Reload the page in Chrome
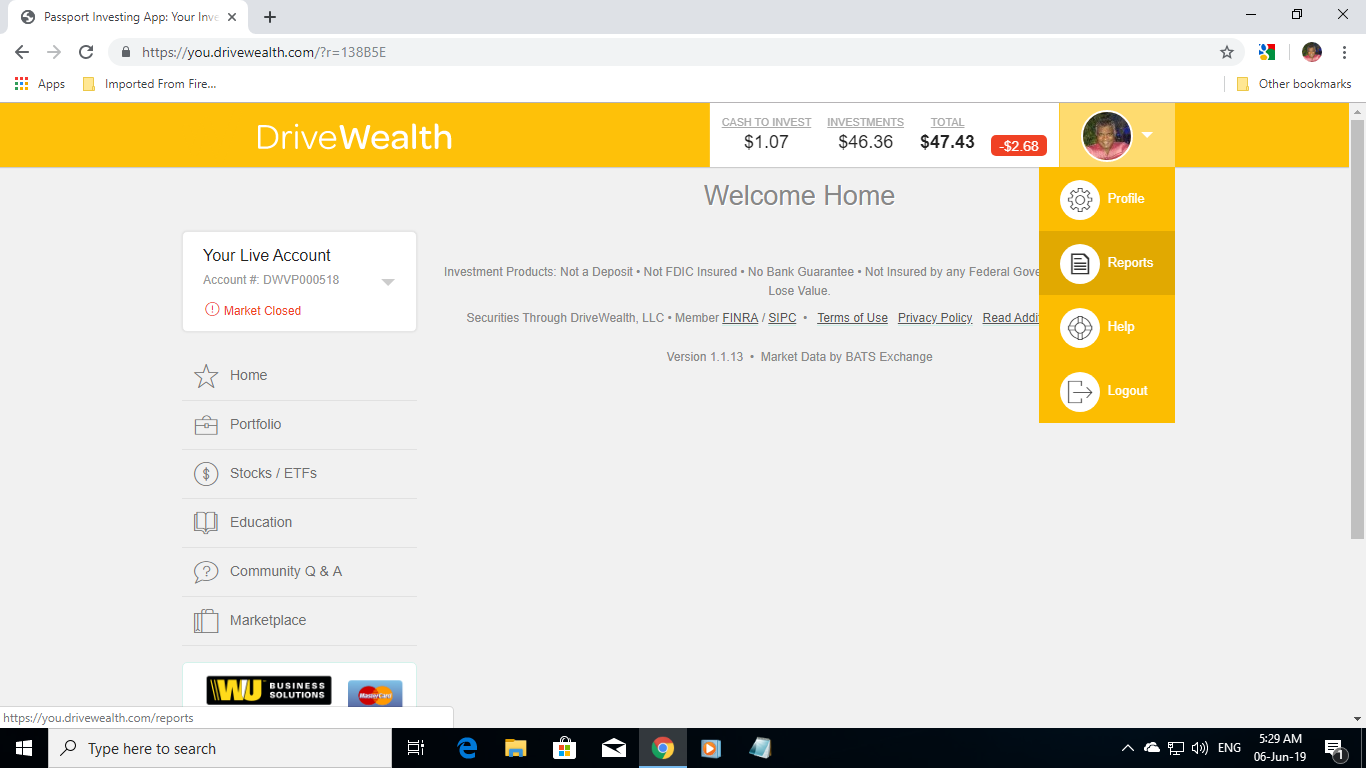This screenshot has width=1366, height=768. (x=86, y=52)
